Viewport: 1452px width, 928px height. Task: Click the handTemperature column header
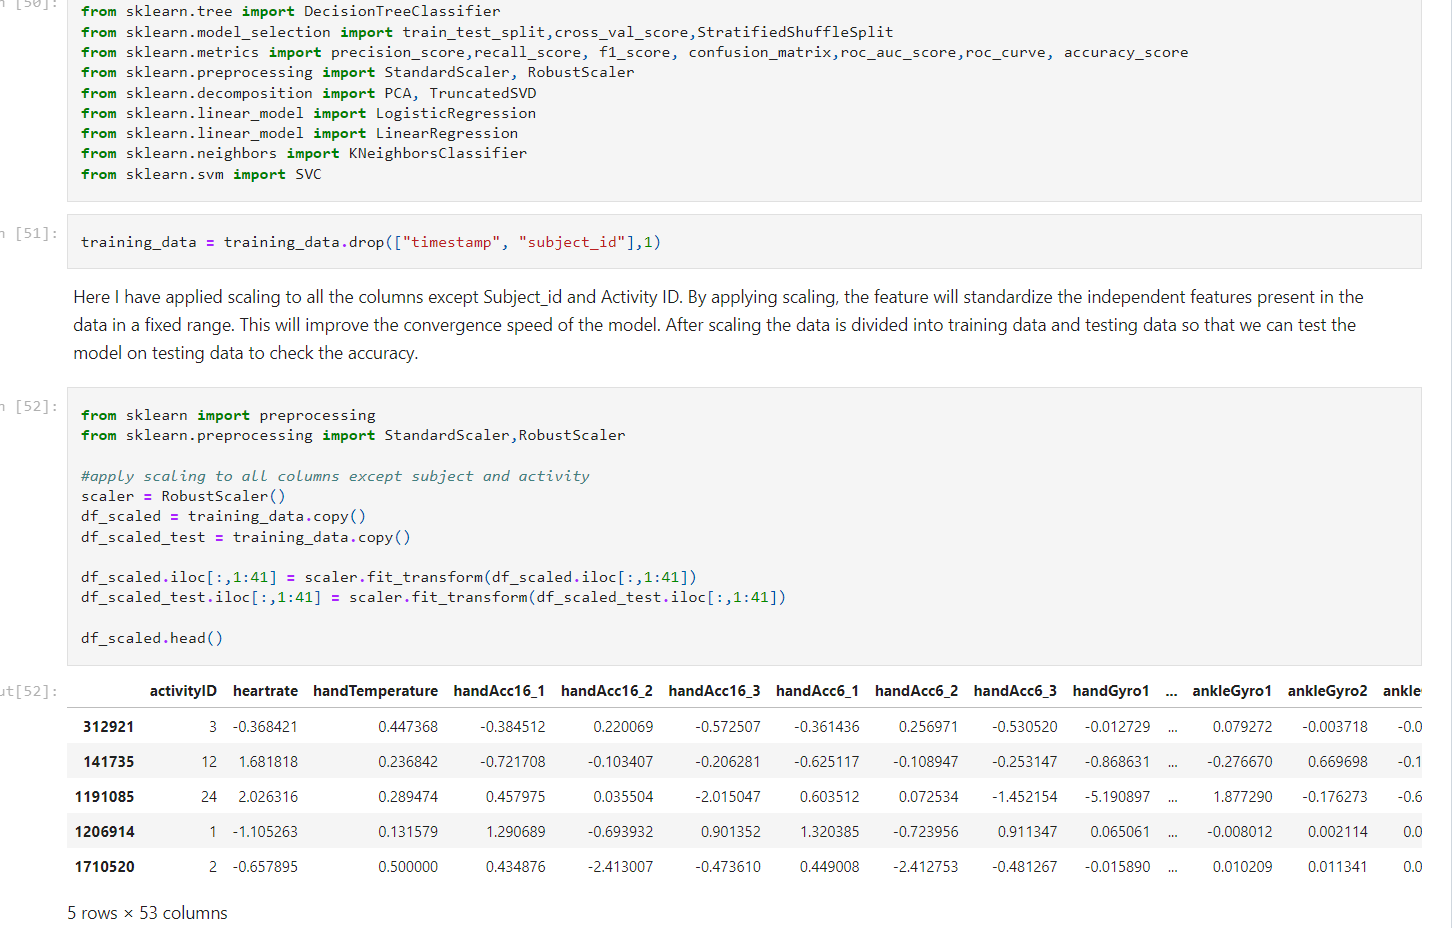pos(375,691)
